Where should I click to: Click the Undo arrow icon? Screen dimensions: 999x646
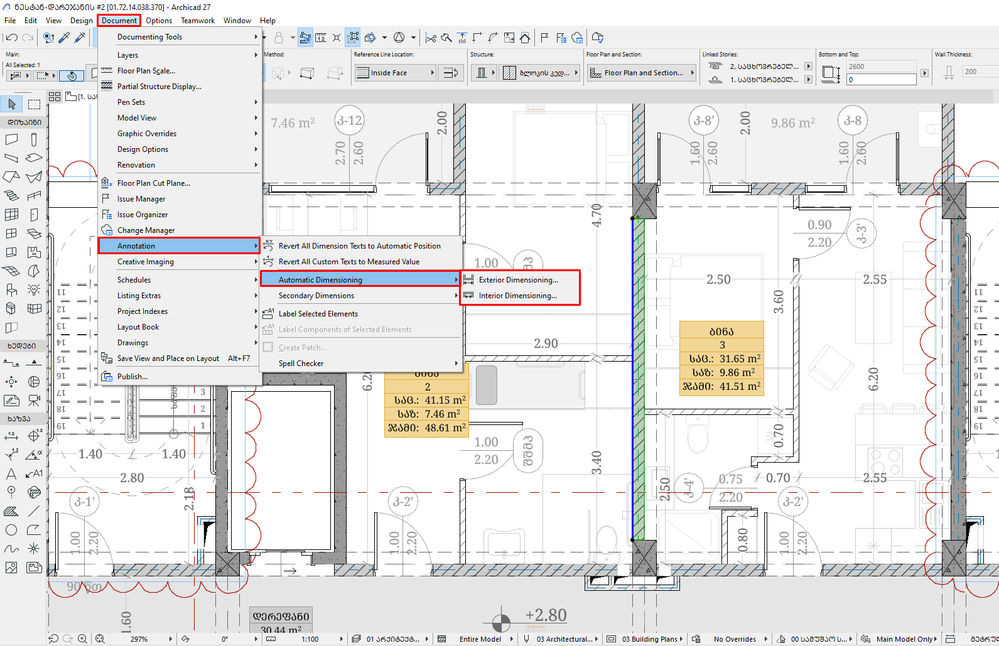(x=10, y=37)
